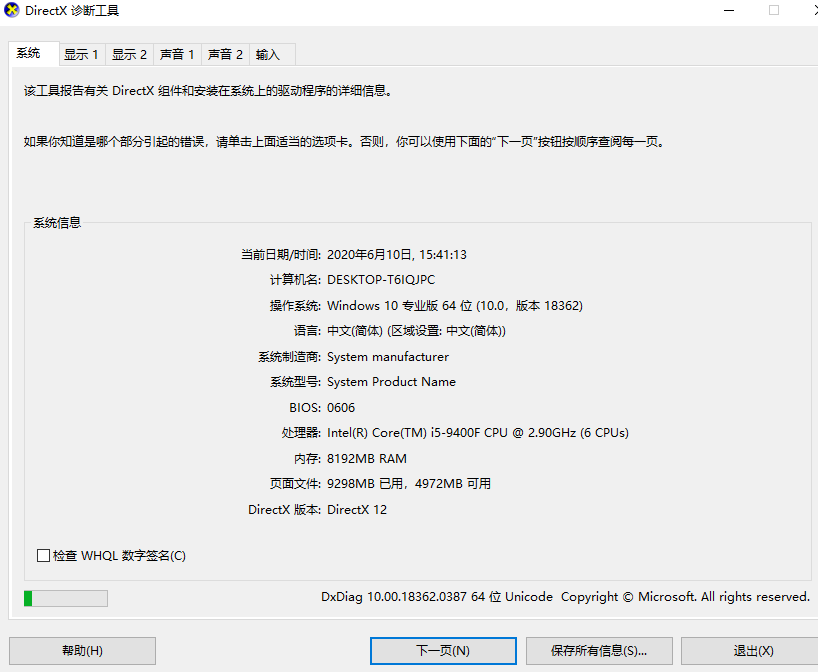The image size is (818, 672).
Task: Click the DirectX 12 version value
Action: click(x=357, y=510)
